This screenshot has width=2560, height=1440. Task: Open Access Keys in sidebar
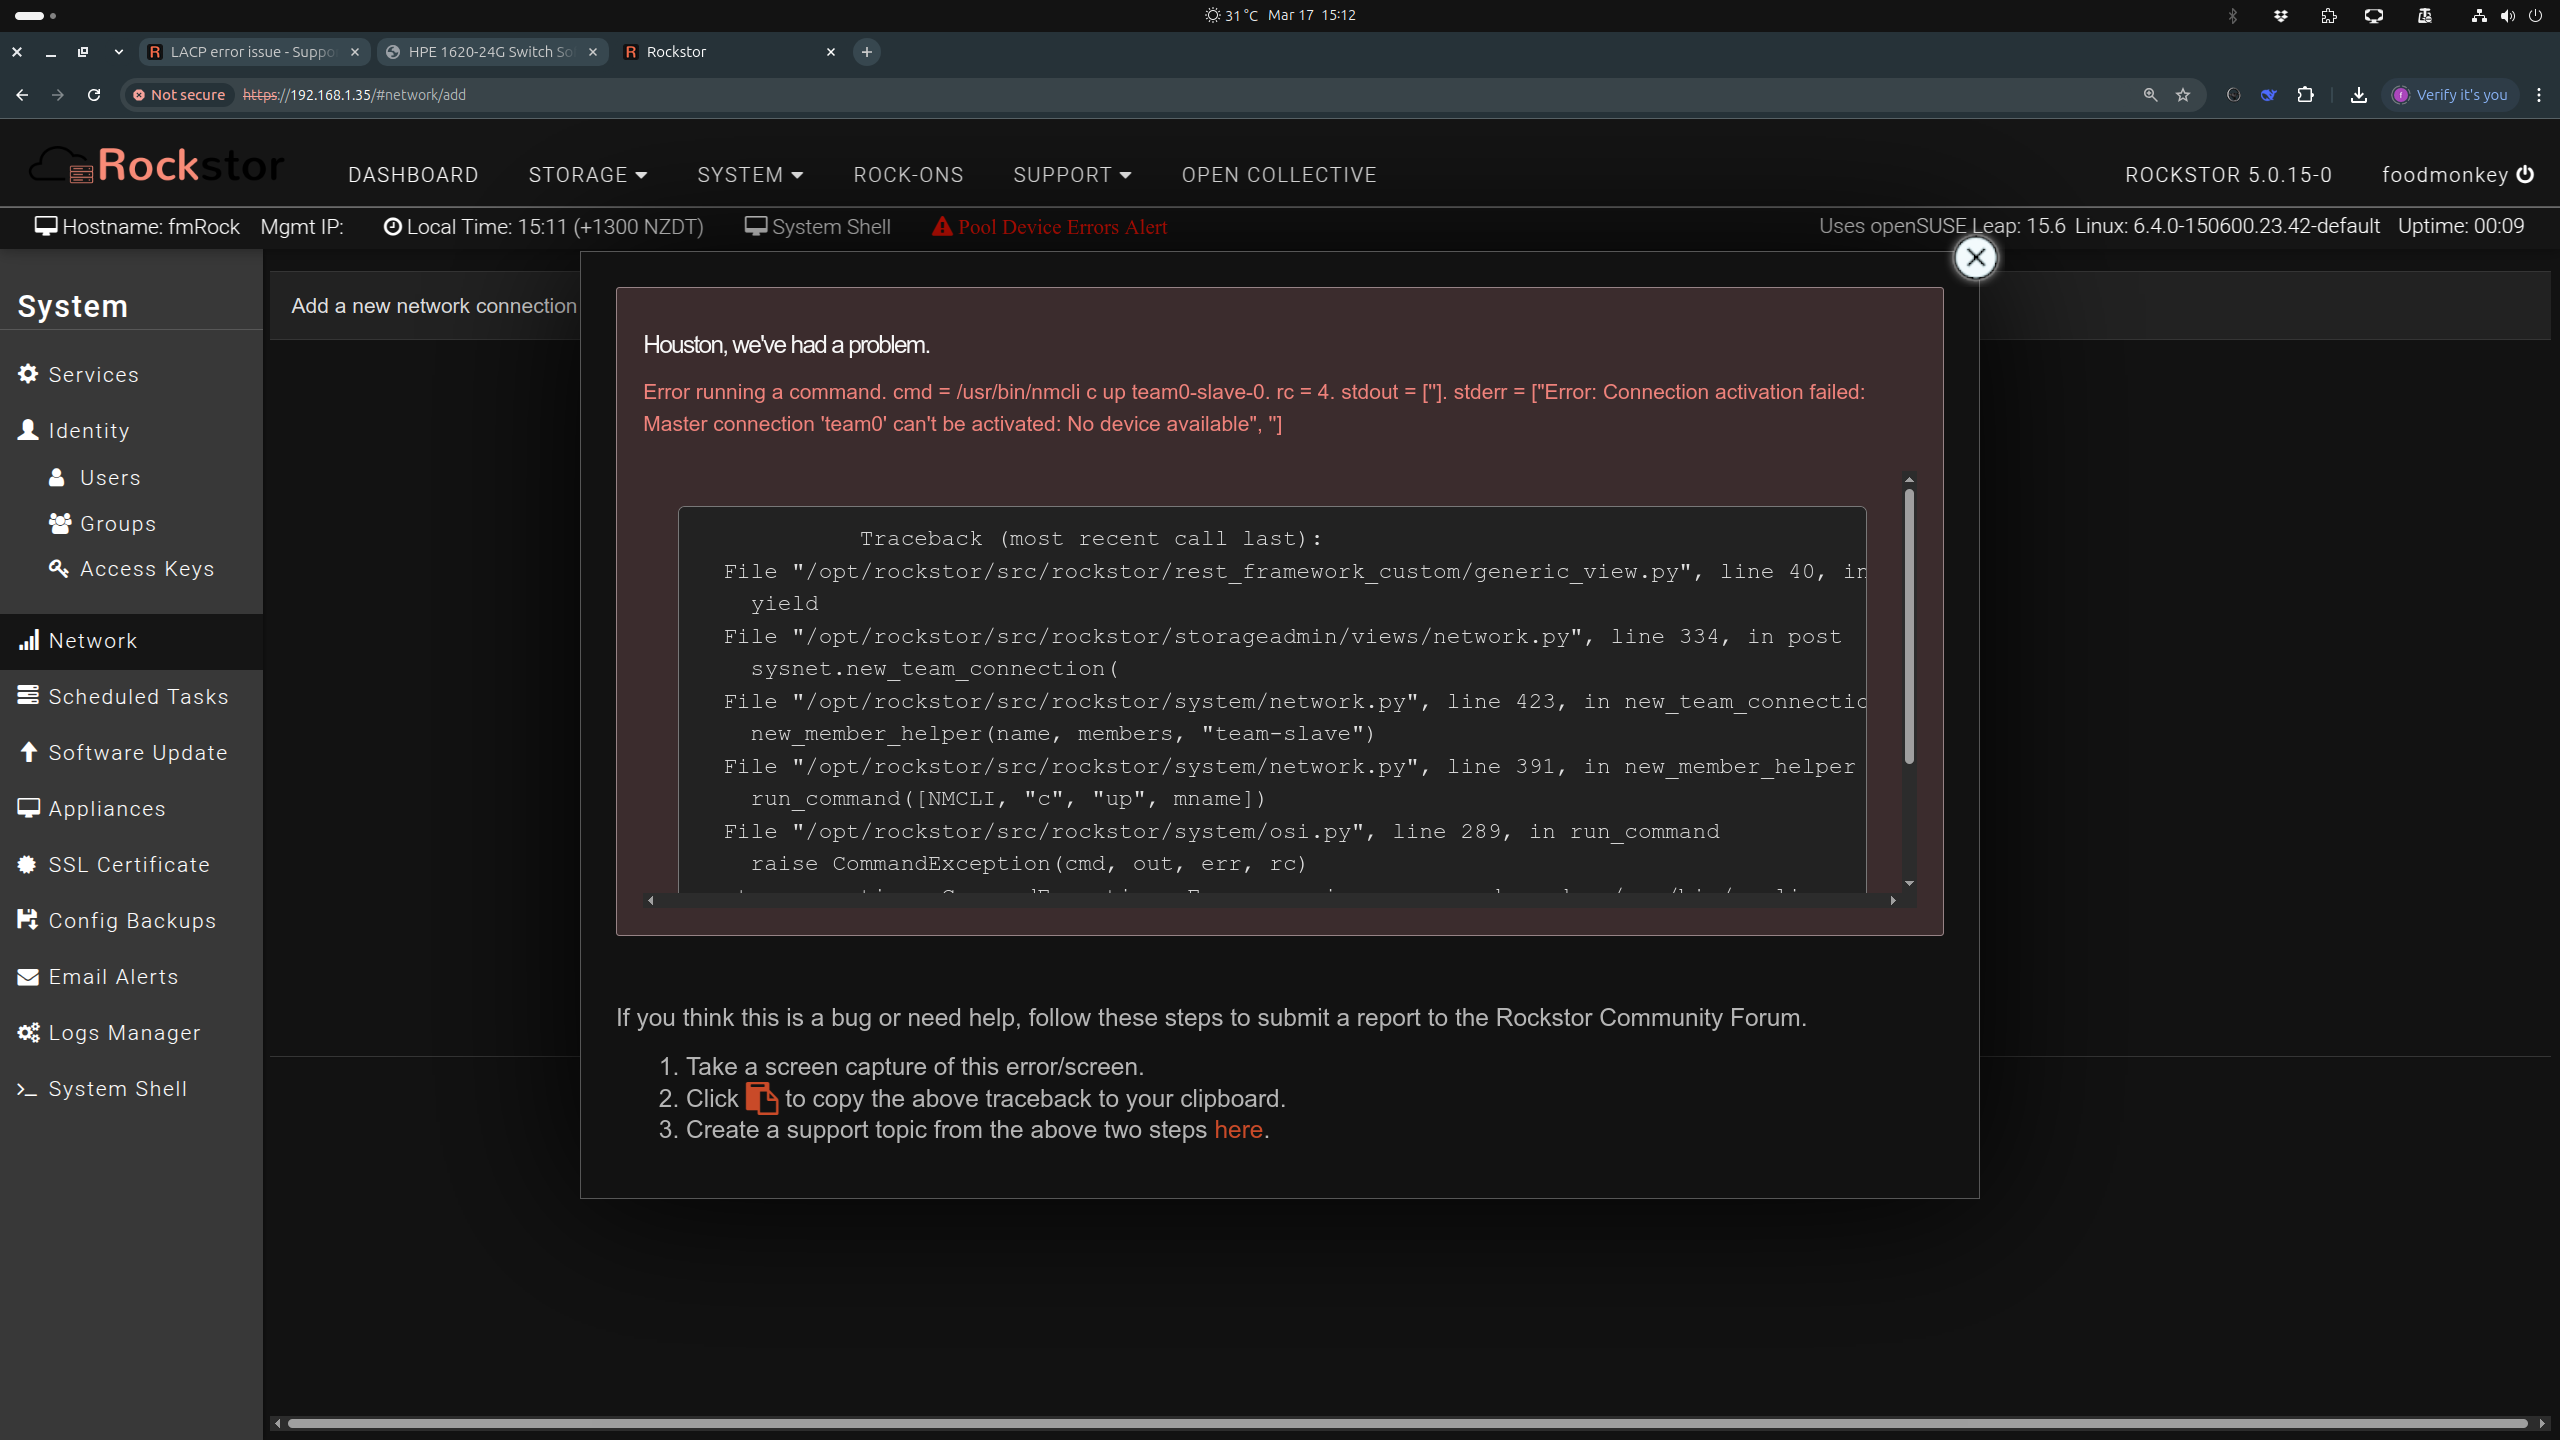click(x=131, y=568)
